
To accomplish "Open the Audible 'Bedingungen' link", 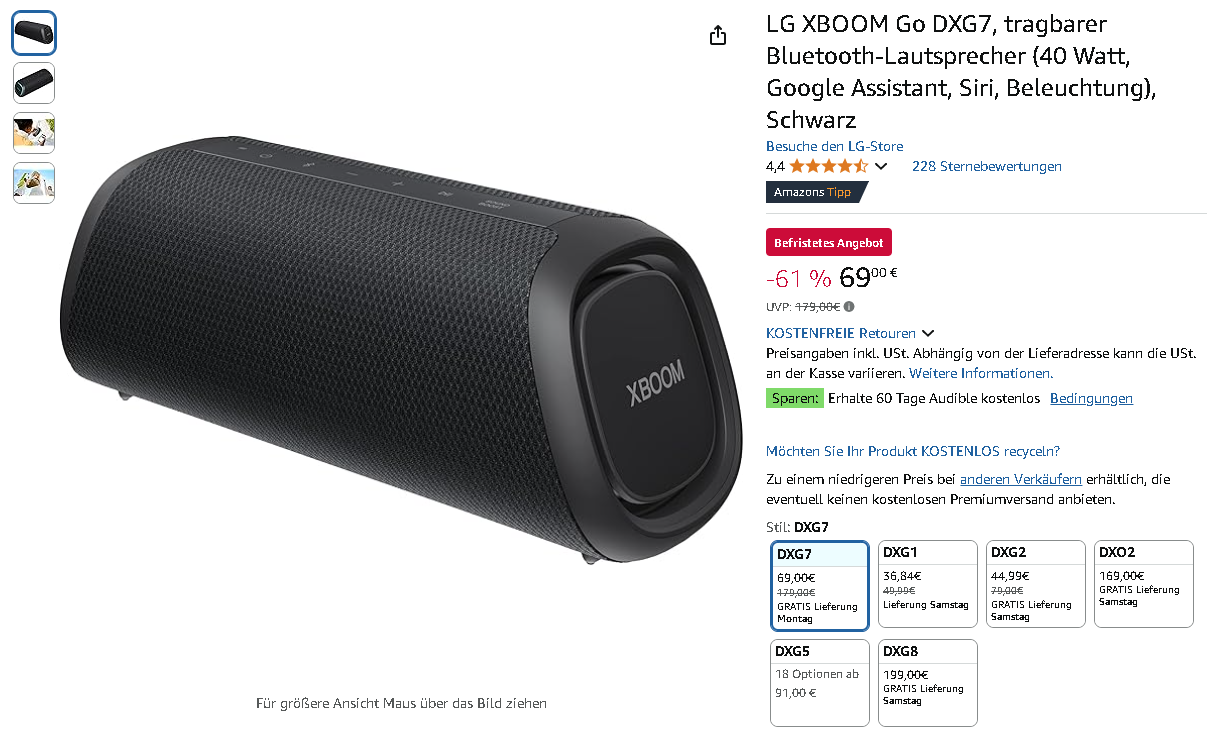I will [1091, 398].
